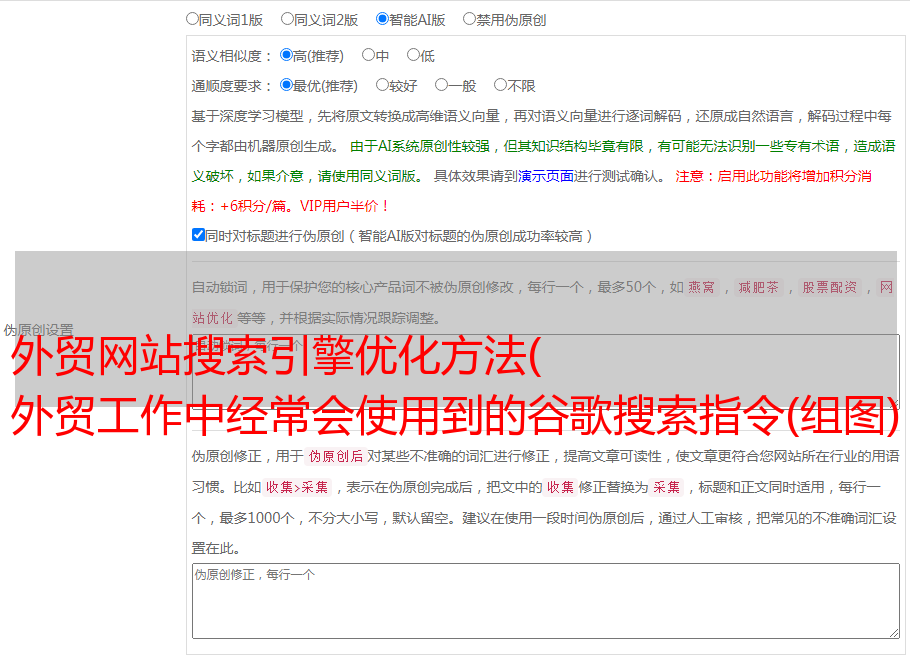Click the 自动锁词 textarea
This screenshot has height=658, width=911.
point(546,371)
